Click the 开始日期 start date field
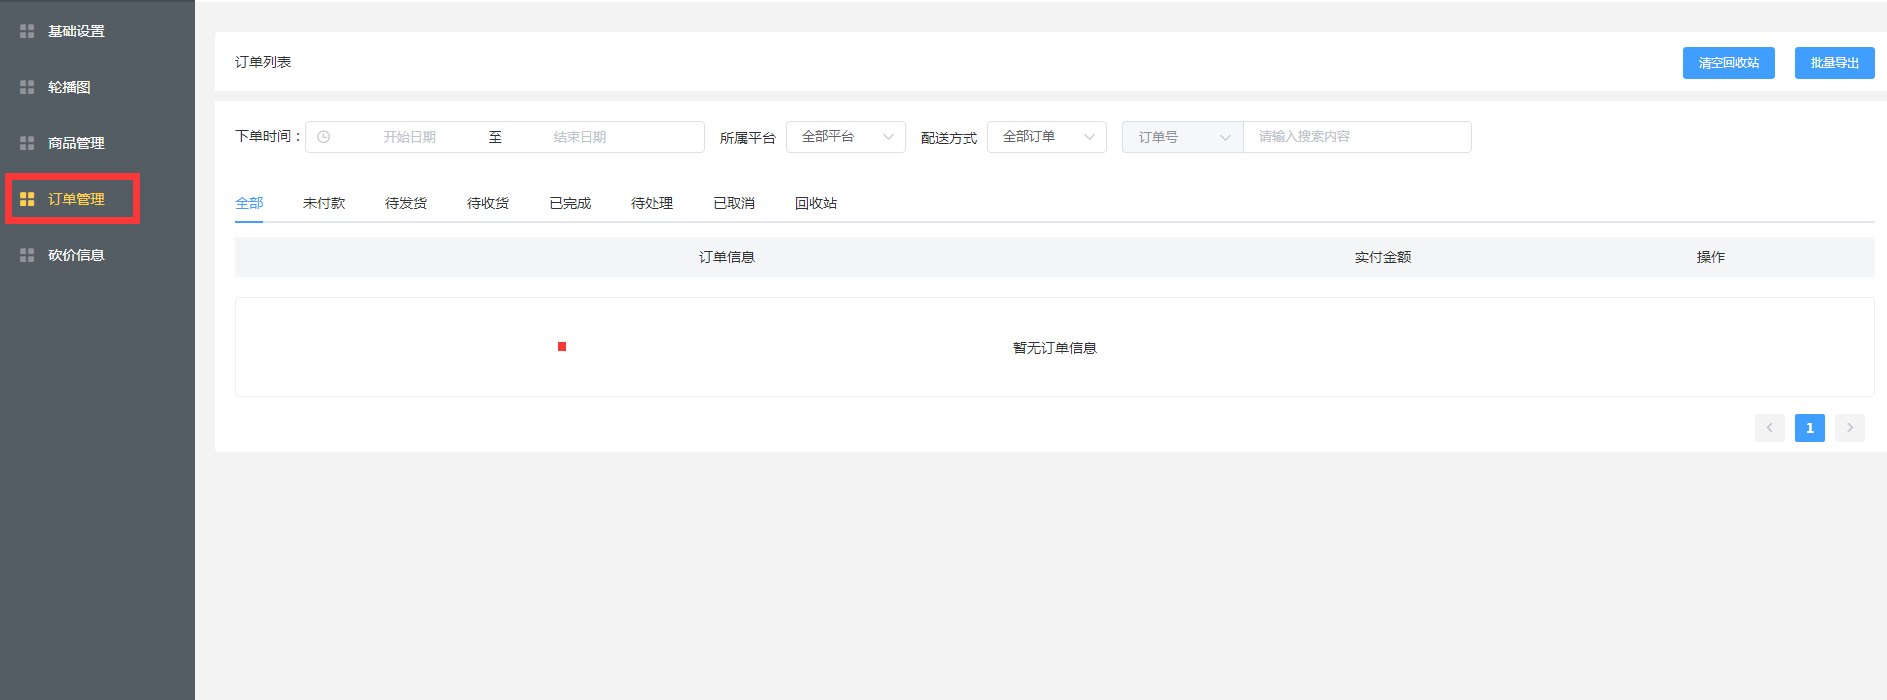The image size is (1887, 700). click(x=410, y=137)
